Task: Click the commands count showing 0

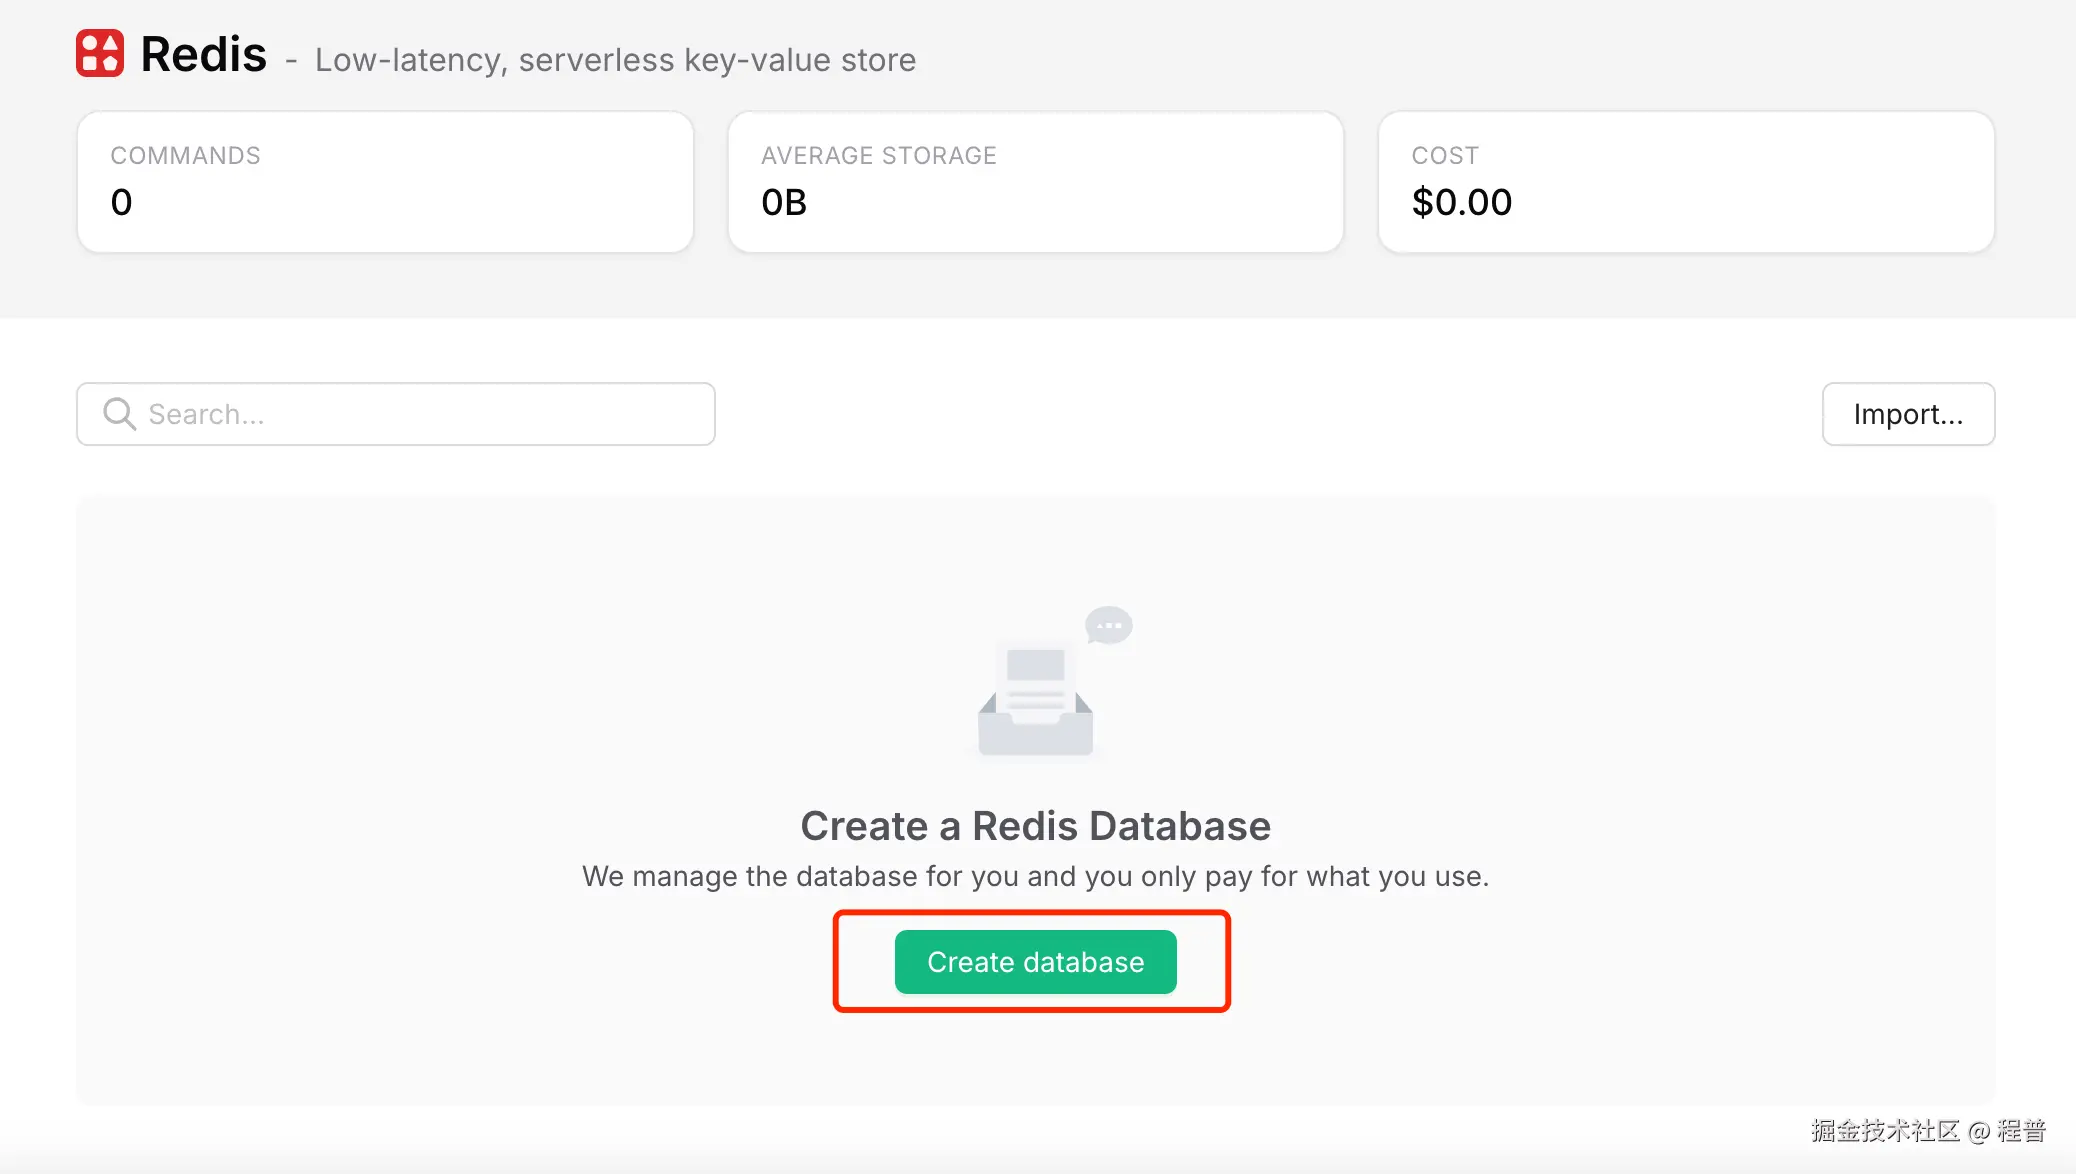Action: click(121, 202)
